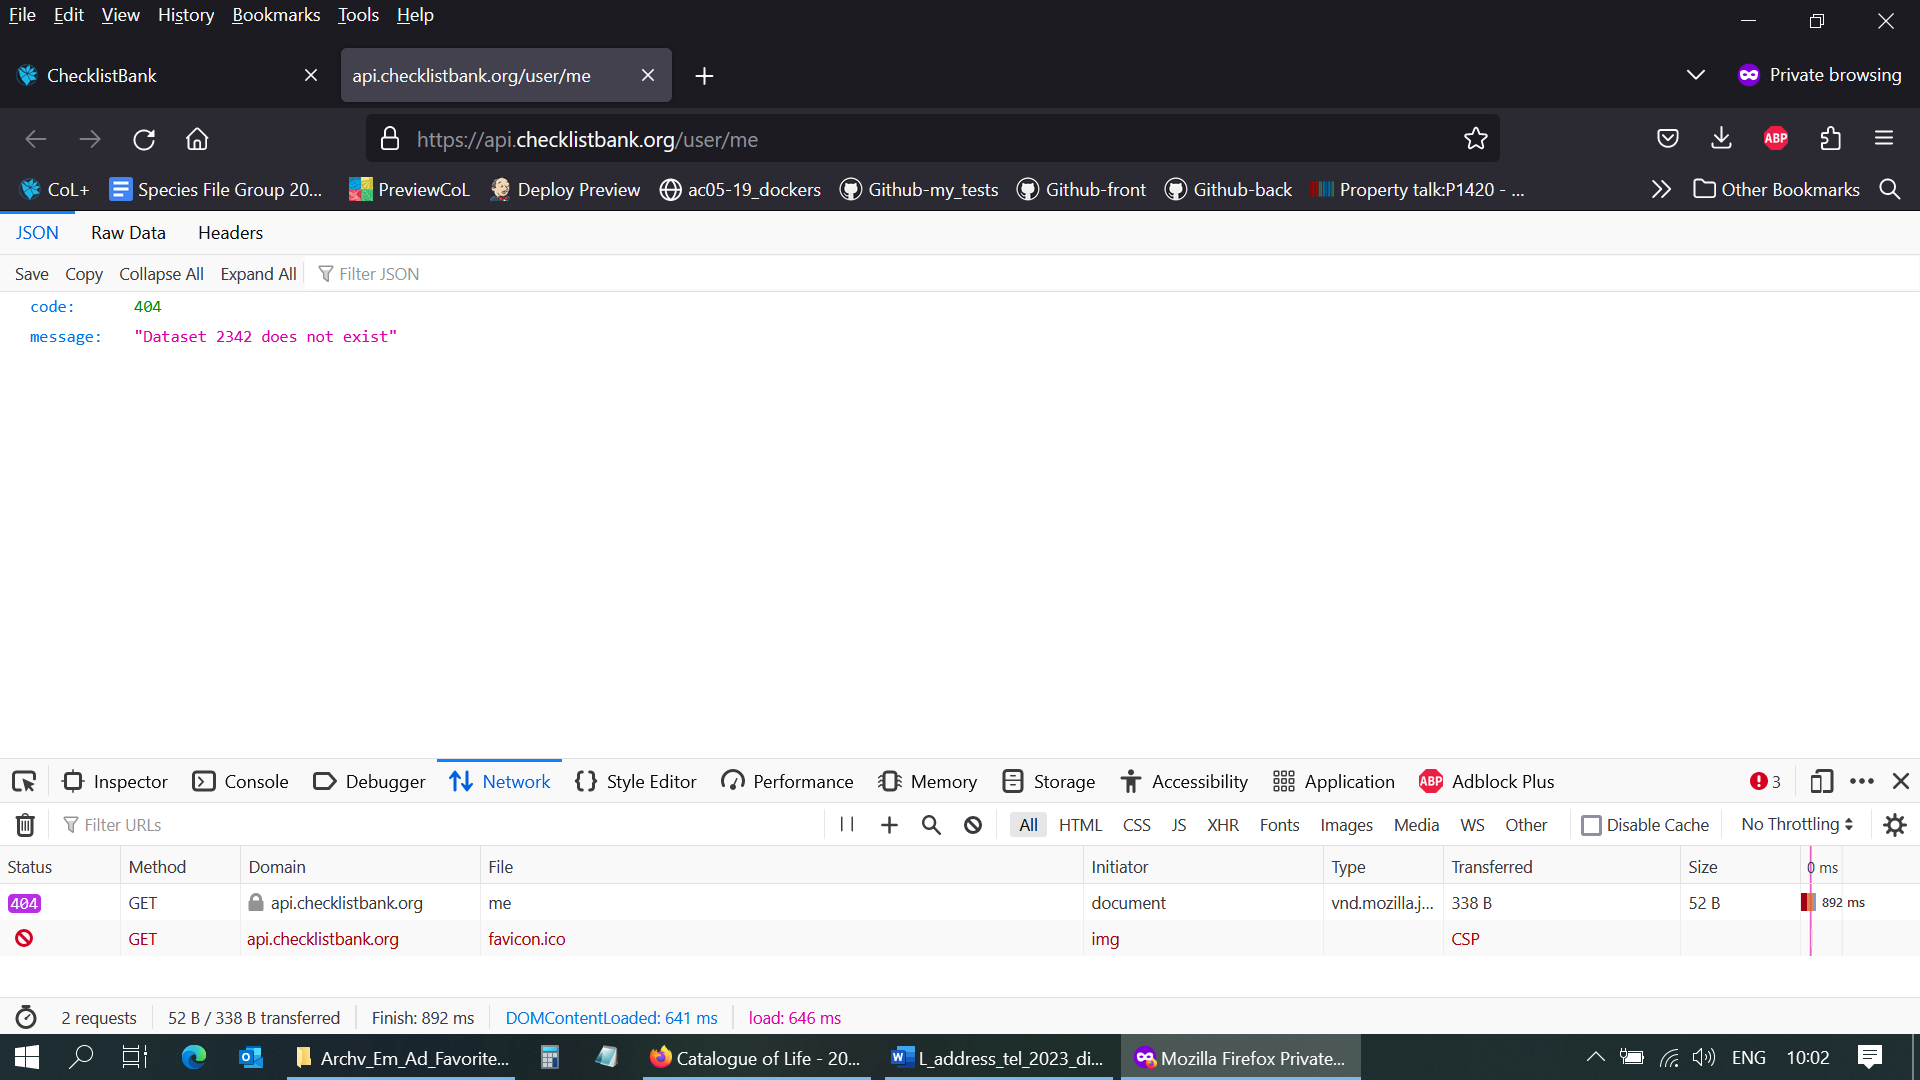This screenshot has width=1920, height=1080.
Task: Click the Copy JSON button
Action: pyautogui.click(x=84, y=274)
